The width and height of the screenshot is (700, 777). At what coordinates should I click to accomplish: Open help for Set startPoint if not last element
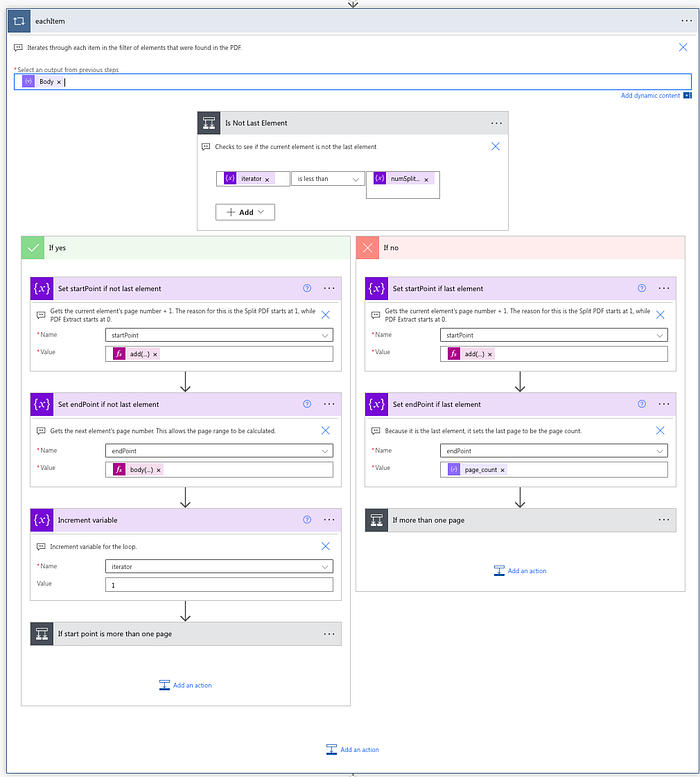pyautogui.click(x=307, y=288)
